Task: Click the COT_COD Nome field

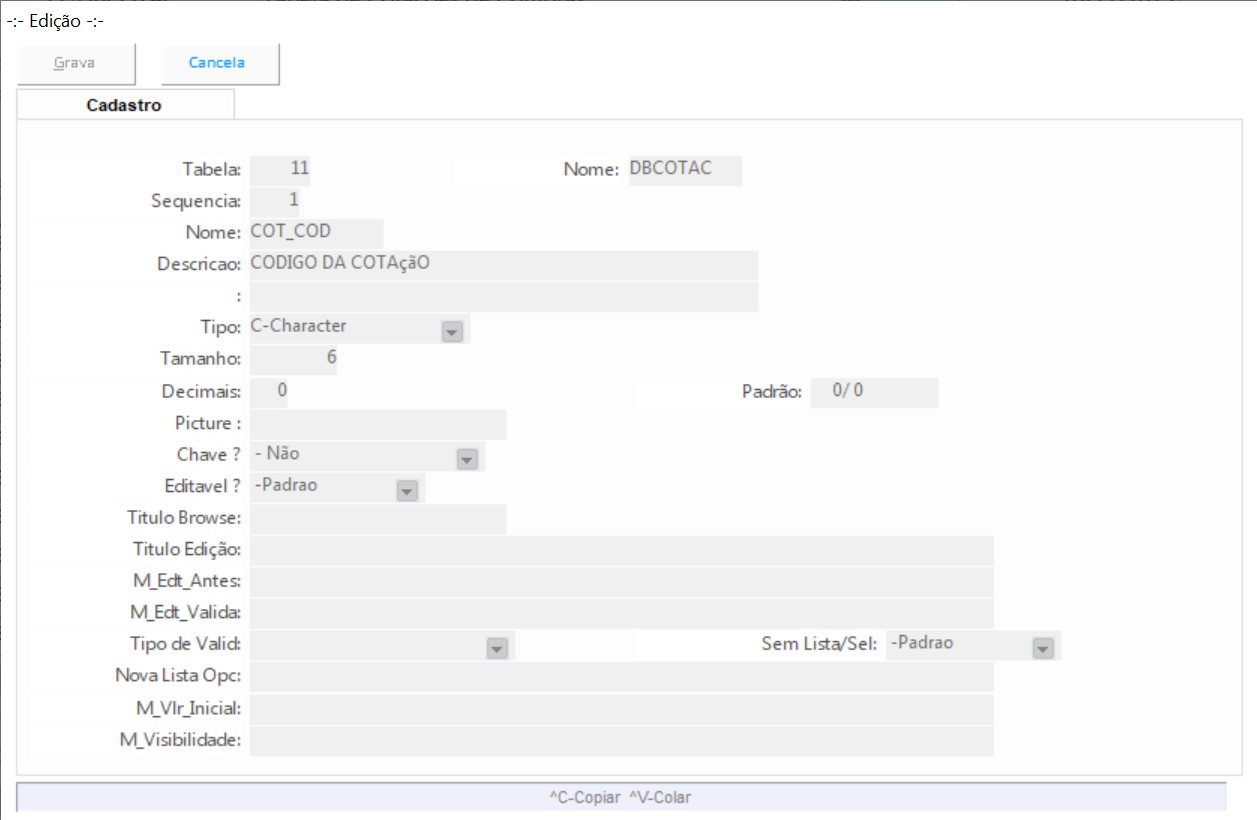Action: pyautogui.click(x=316, y=233)
